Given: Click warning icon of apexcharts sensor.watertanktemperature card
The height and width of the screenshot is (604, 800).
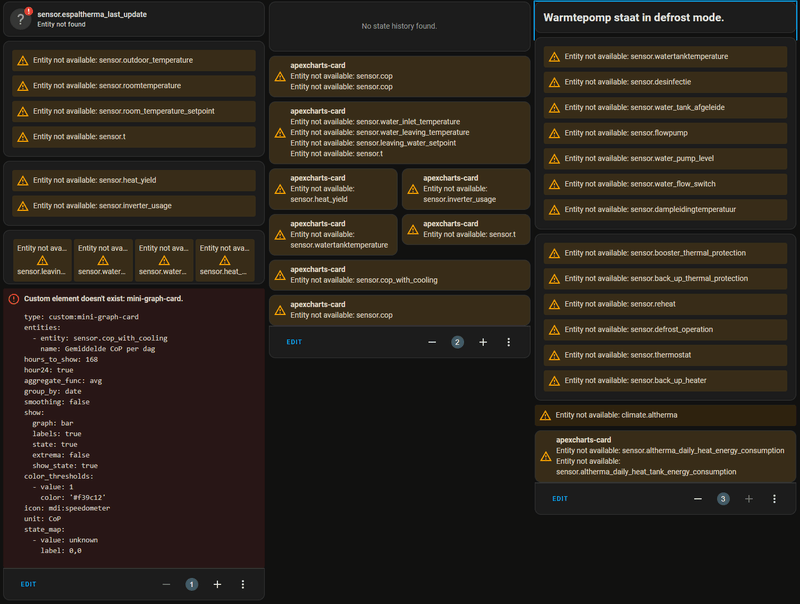Looking at the screenshot, I should click(x=280, y=235).
